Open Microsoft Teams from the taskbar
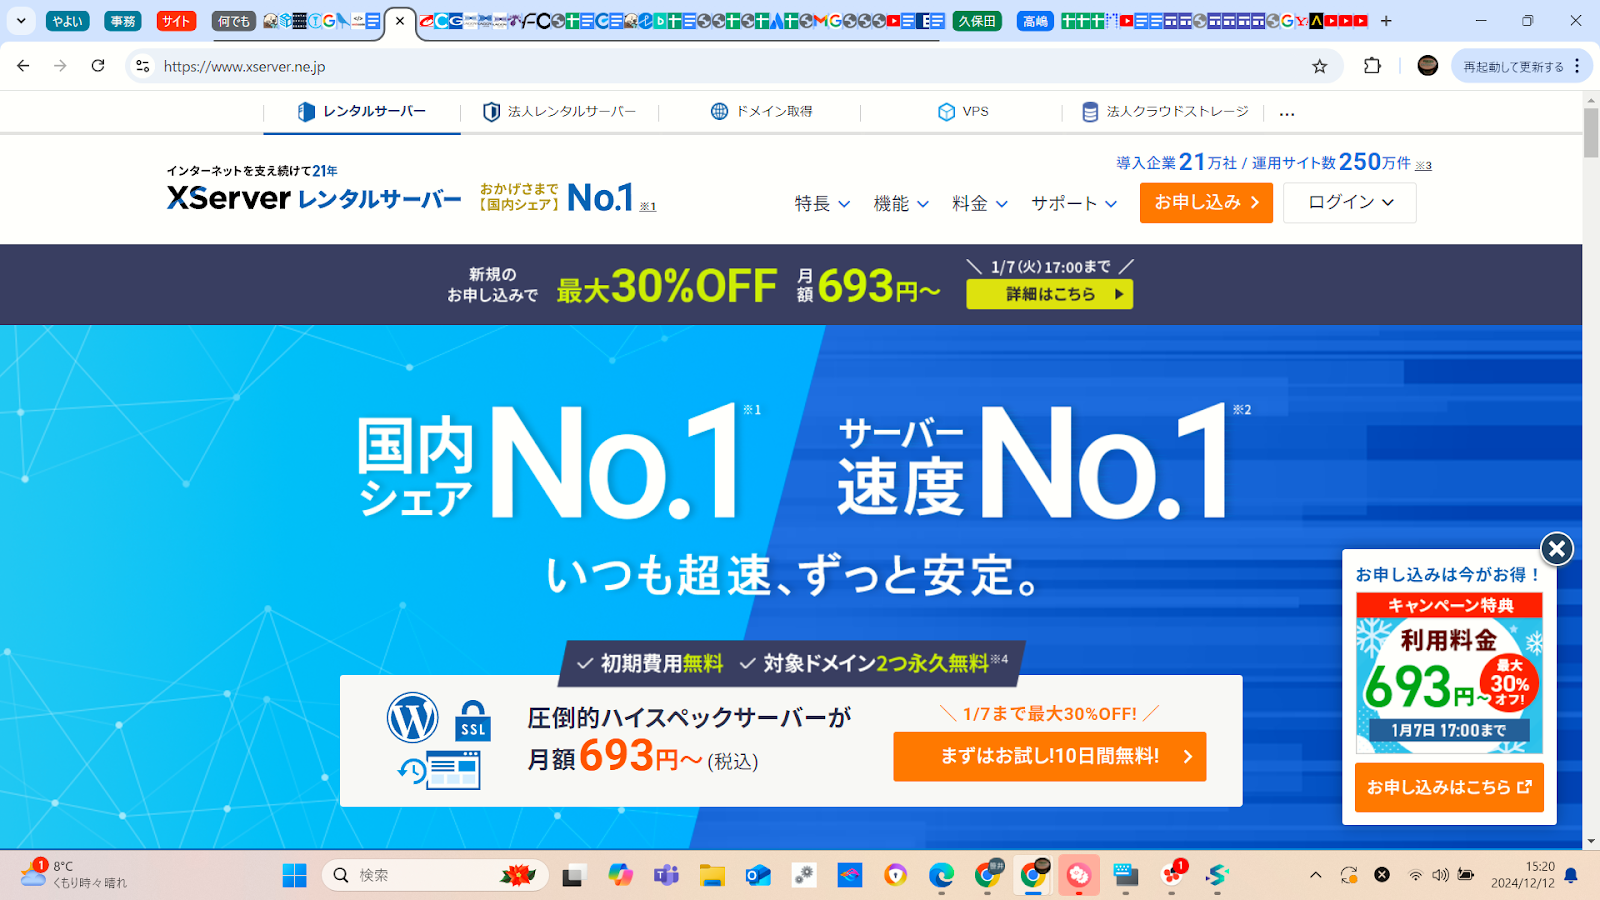The width and height of the screenshot is (1600, 900). click(x=666, y=876)
